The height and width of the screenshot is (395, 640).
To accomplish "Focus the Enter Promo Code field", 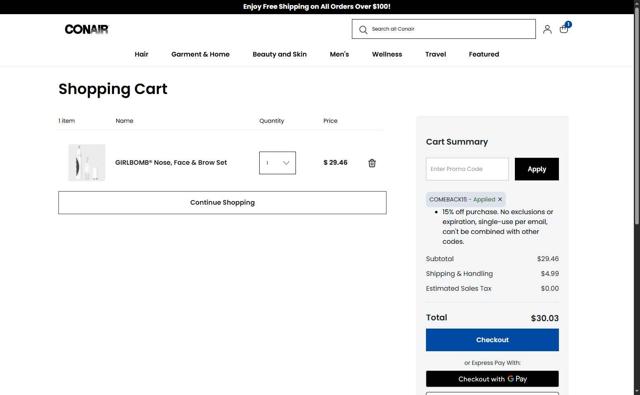I will click(x=467, y=169).
